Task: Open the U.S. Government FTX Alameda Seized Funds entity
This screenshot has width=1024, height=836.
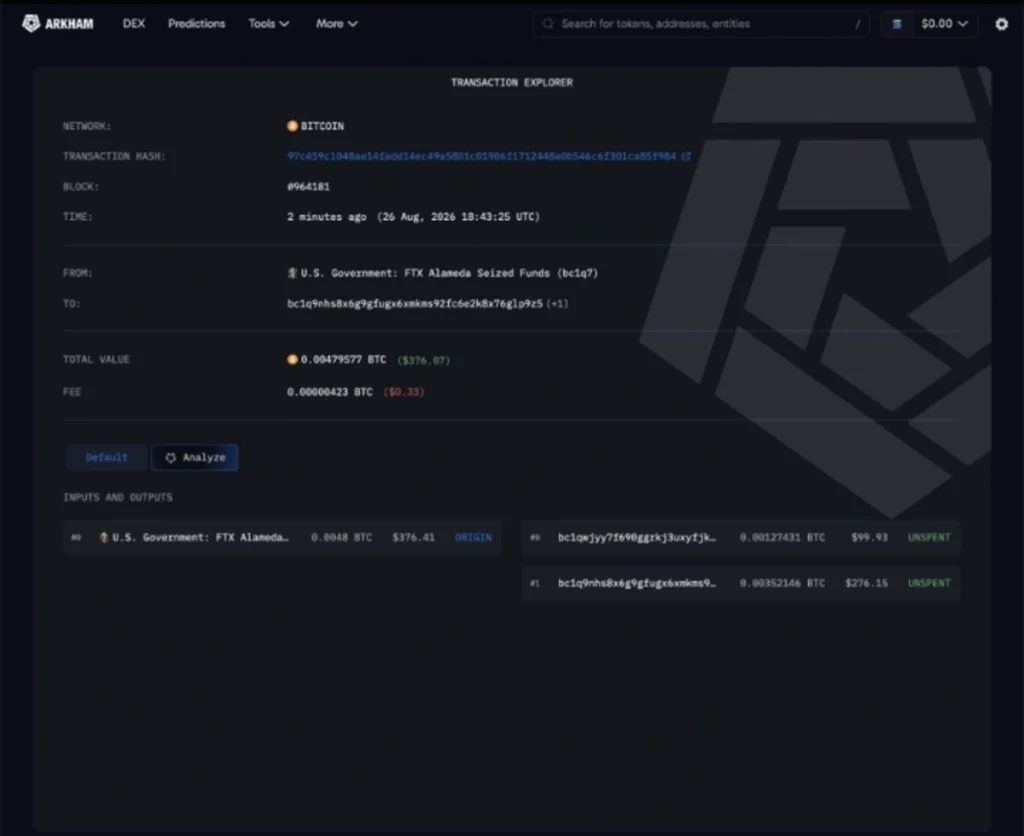Action: [x=449, y=273]
